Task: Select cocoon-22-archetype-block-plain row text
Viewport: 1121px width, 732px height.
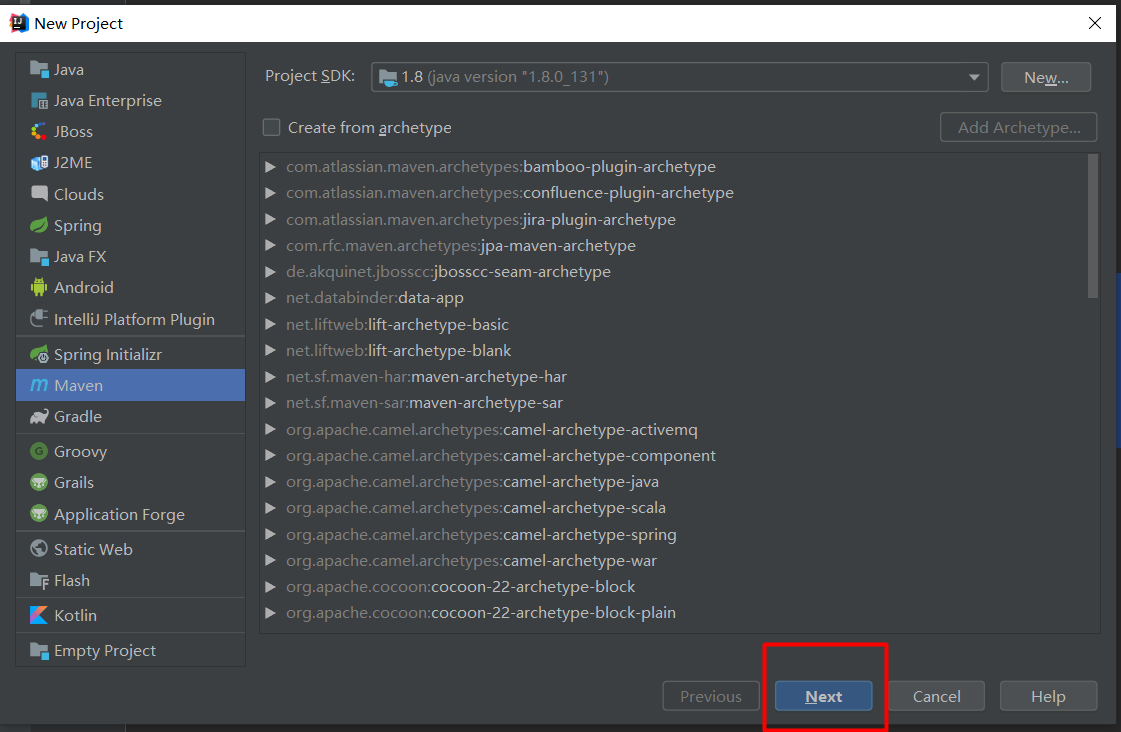Action: click(x=481, y=613)
